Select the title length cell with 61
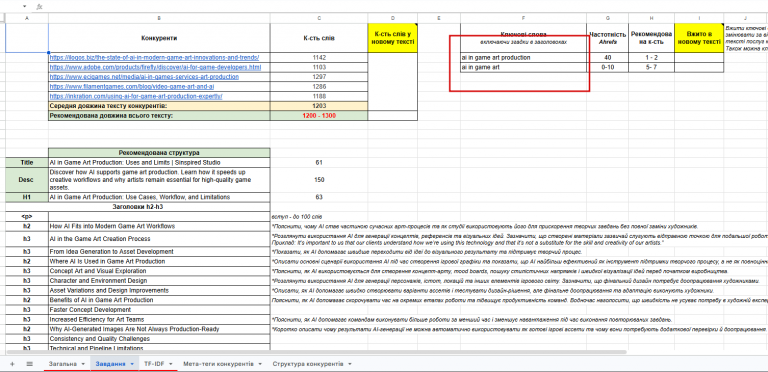 coord(319,162)
